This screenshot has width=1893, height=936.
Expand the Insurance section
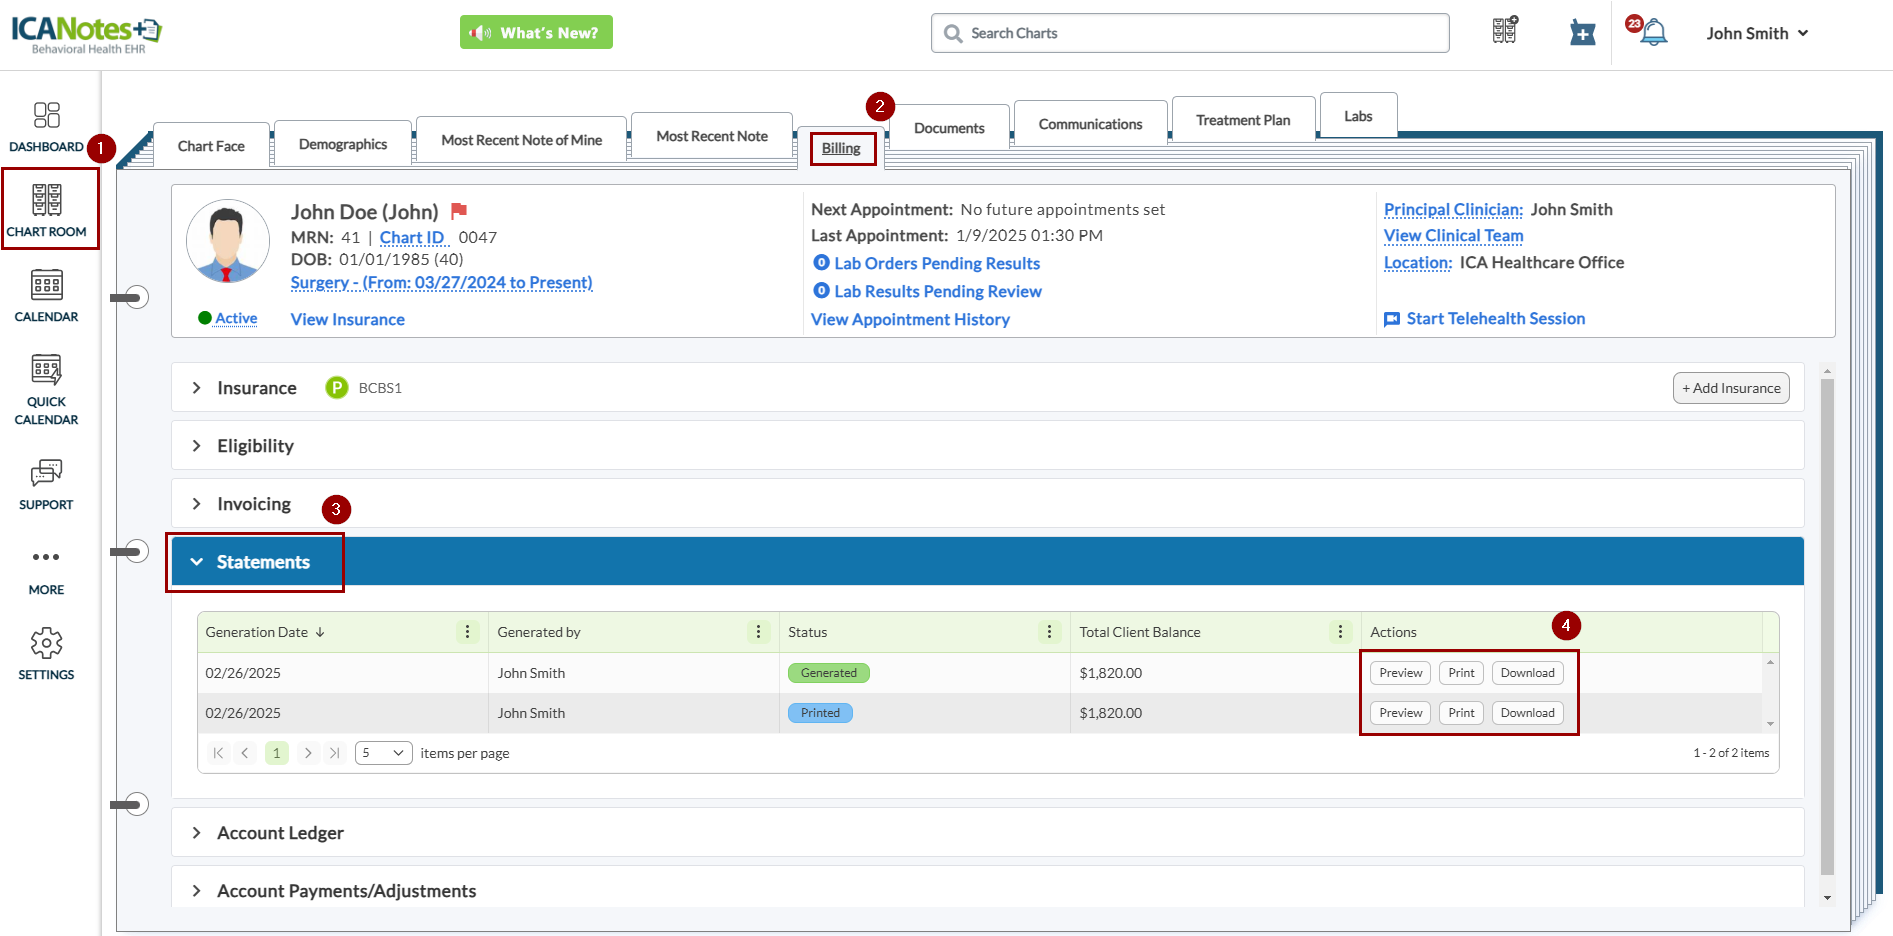(x=197, y=388)
